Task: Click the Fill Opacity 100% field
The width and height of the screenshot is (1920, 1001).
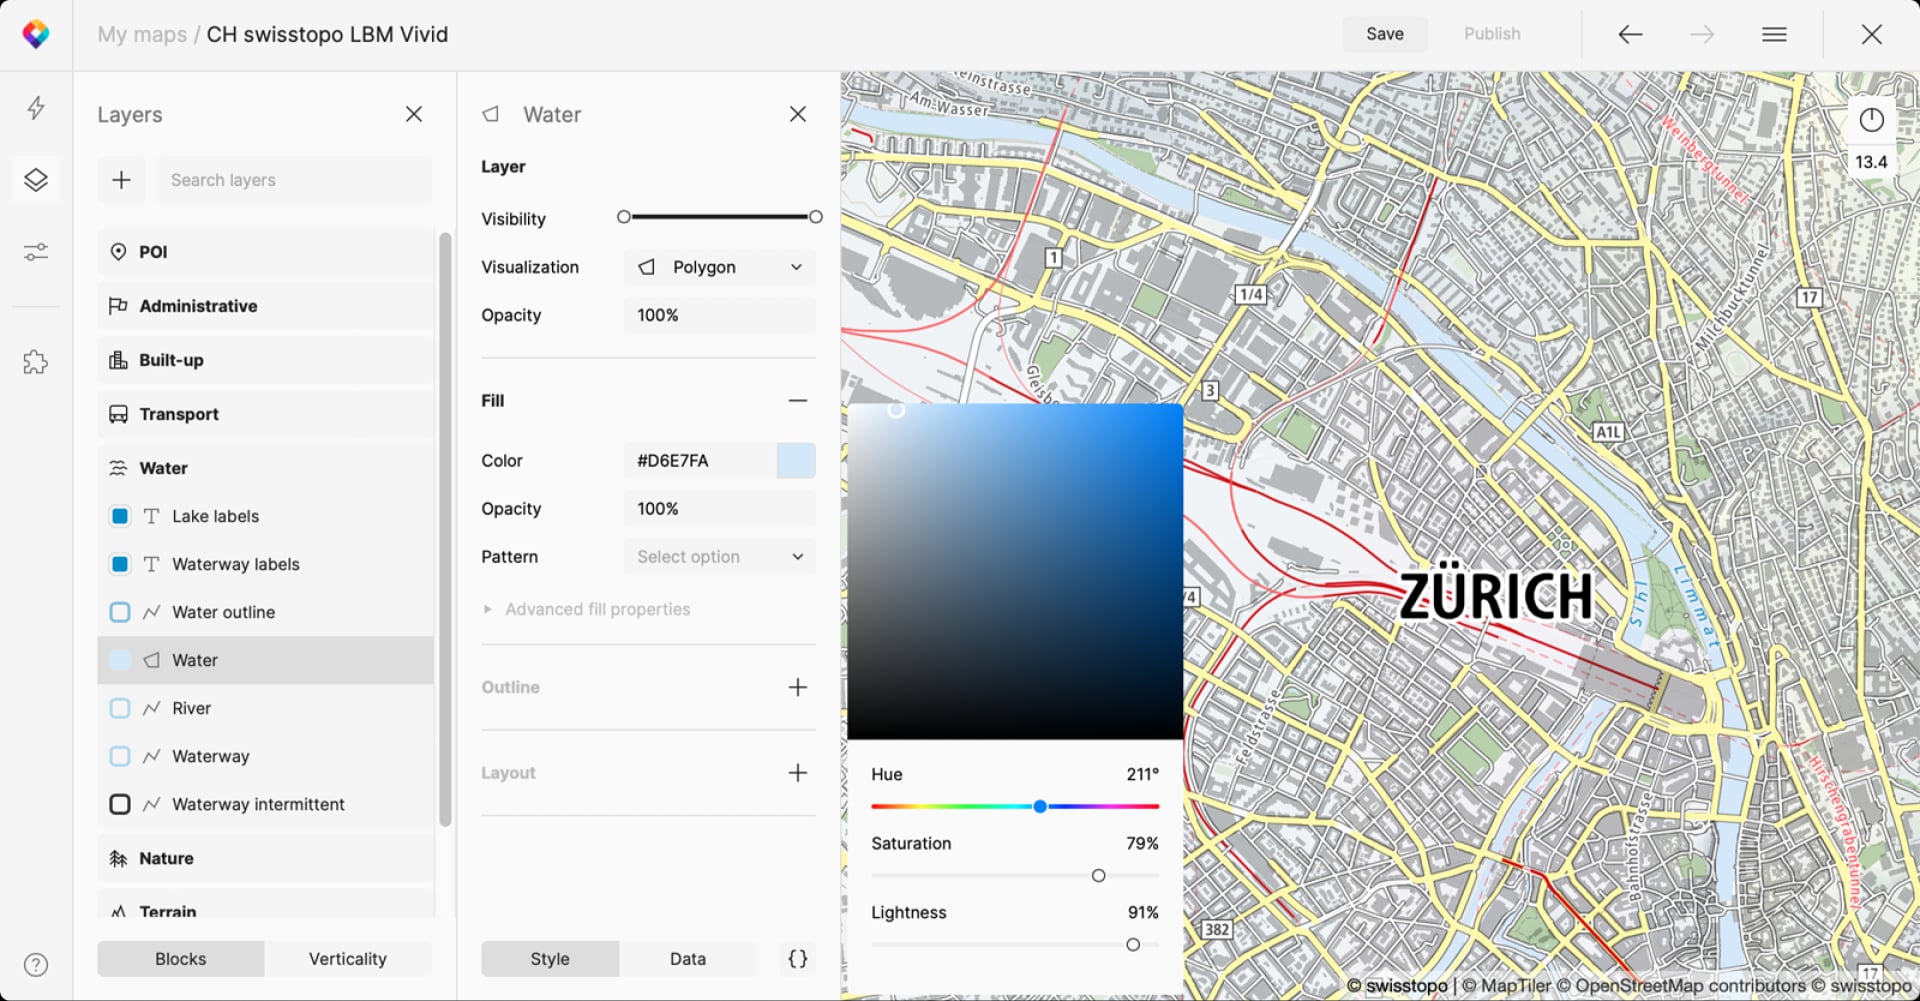Action: (x=720, y=509)
